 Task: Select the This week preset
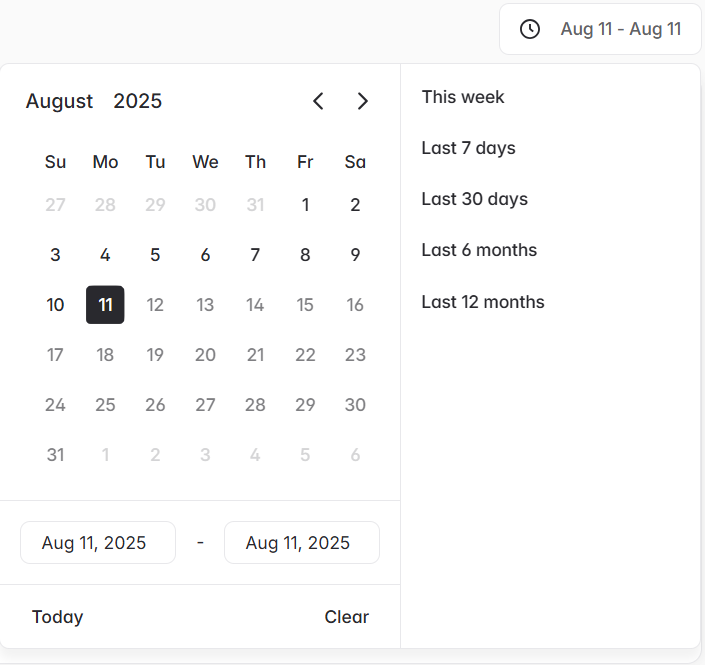[463, 97]
